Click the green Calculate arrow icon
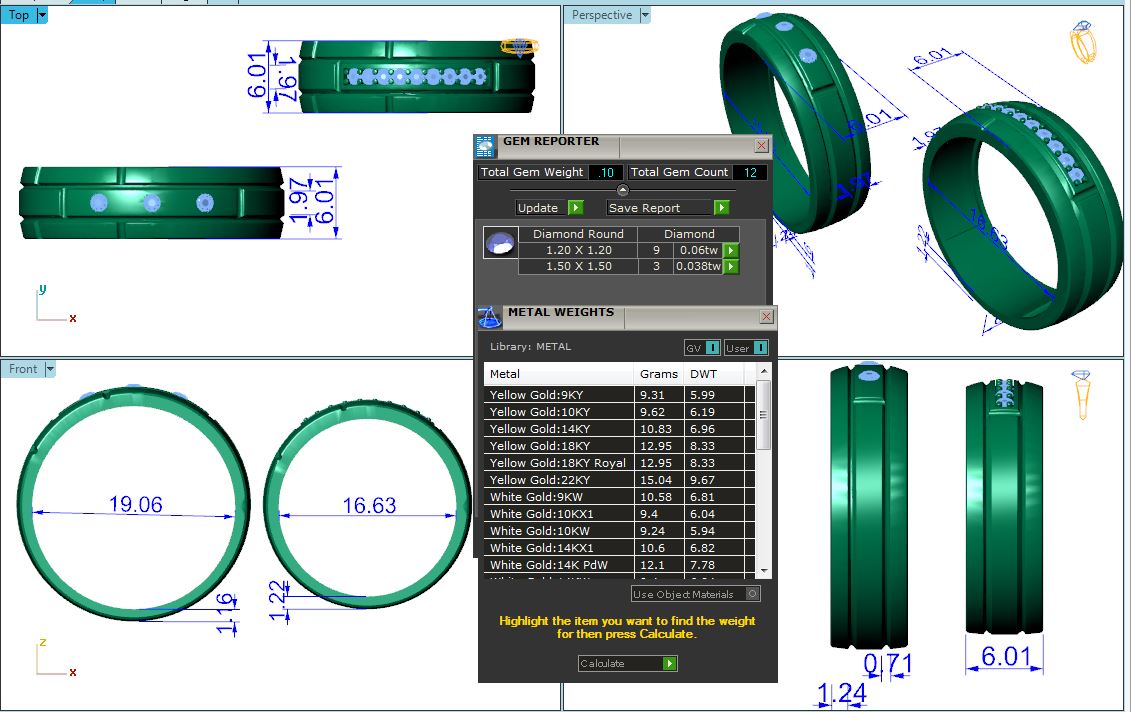The image size is (1131, 712). pos(670,663)
